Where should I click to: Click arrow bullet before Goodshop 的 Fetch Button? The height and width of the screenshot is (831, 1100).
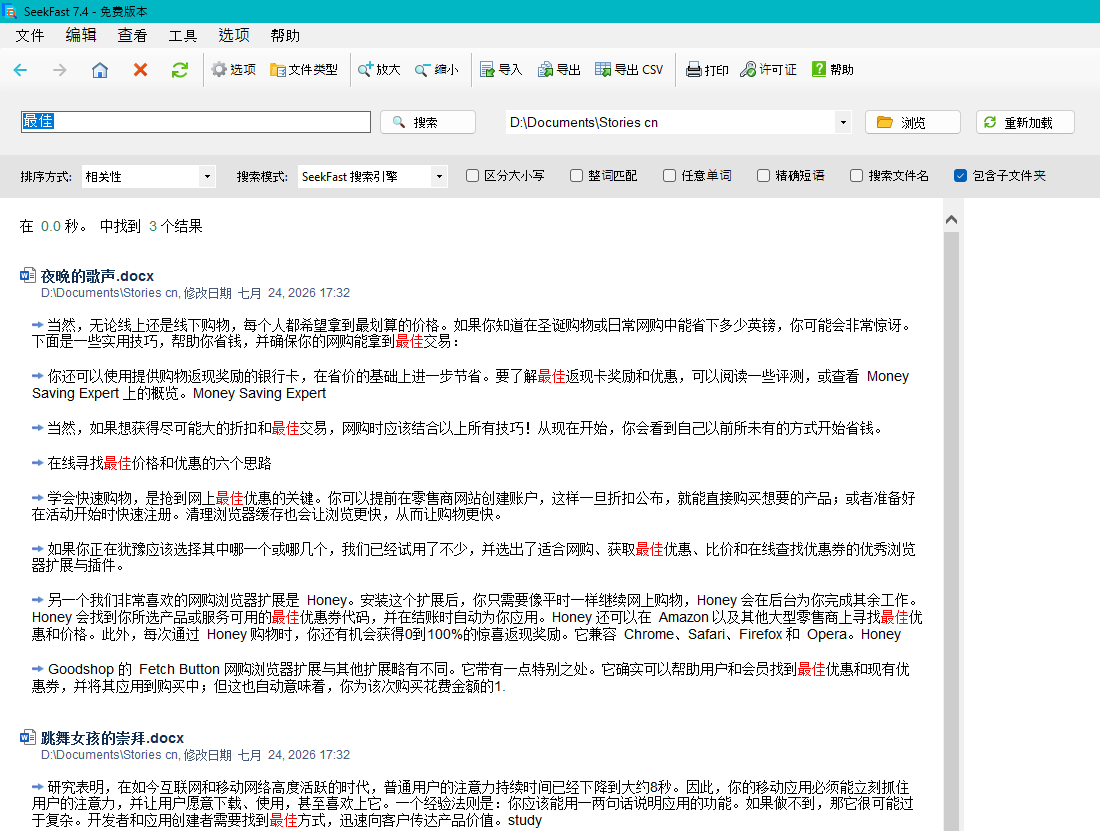click(x=38, y=669)
